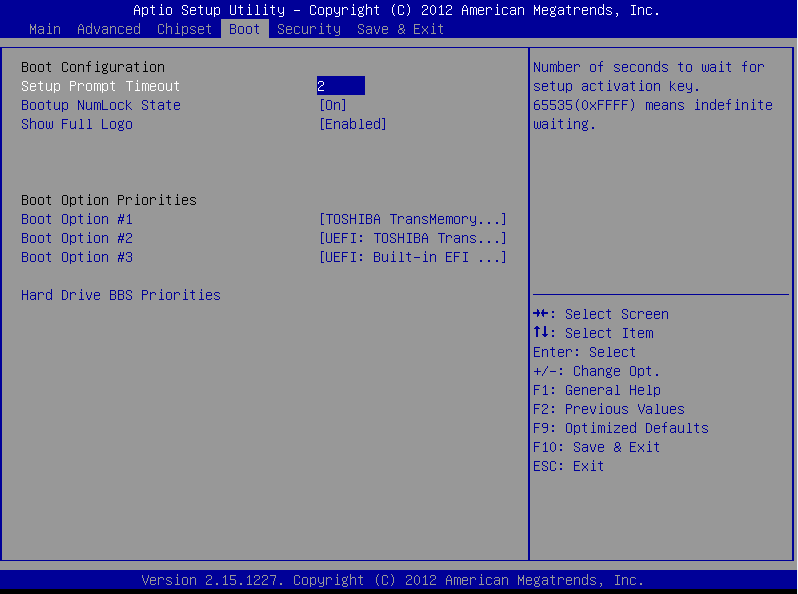The image size is (798, 594).
Task: Select the Show Full Logo label
Action: pos(76,124)
